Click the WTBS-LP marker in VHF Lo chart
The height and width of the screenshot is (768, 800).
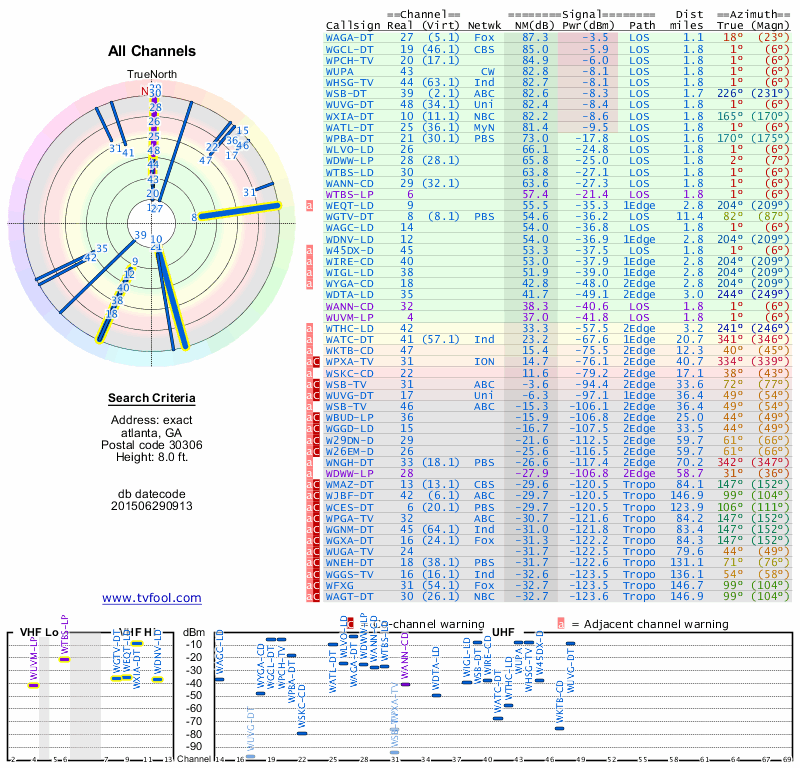(64, 659)
